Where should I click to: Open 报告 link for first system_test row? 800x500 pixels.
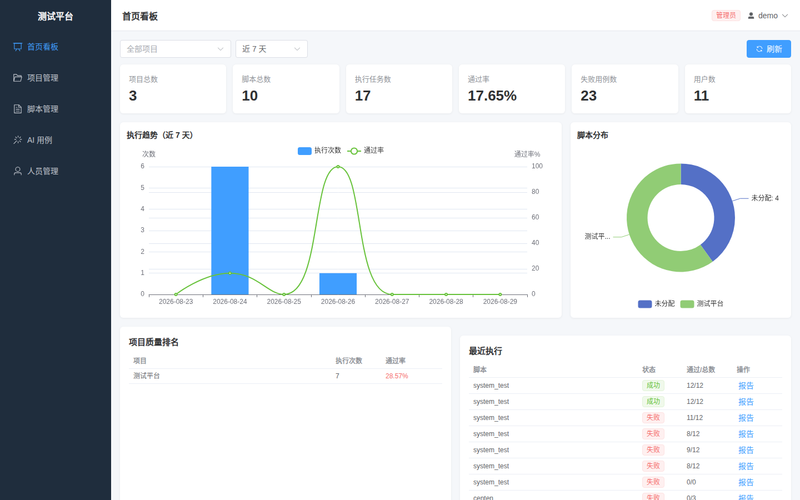[x=746, y=386]
